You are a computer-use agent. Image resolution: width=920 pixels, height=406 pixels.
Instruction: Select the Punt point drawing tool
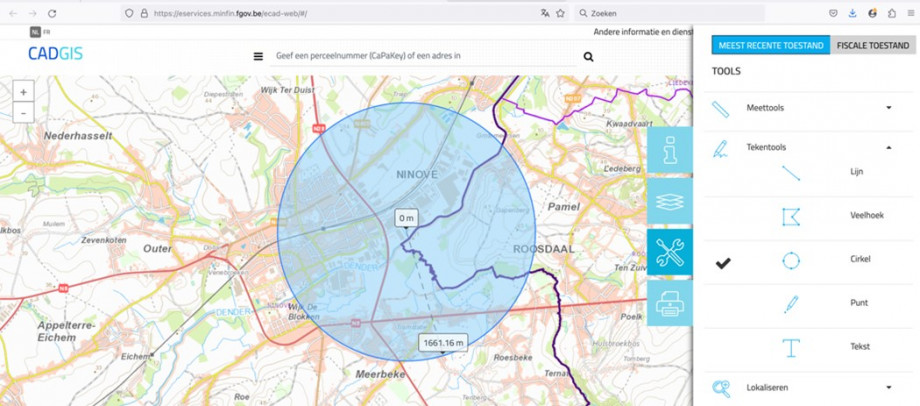[x=791, y=303]
